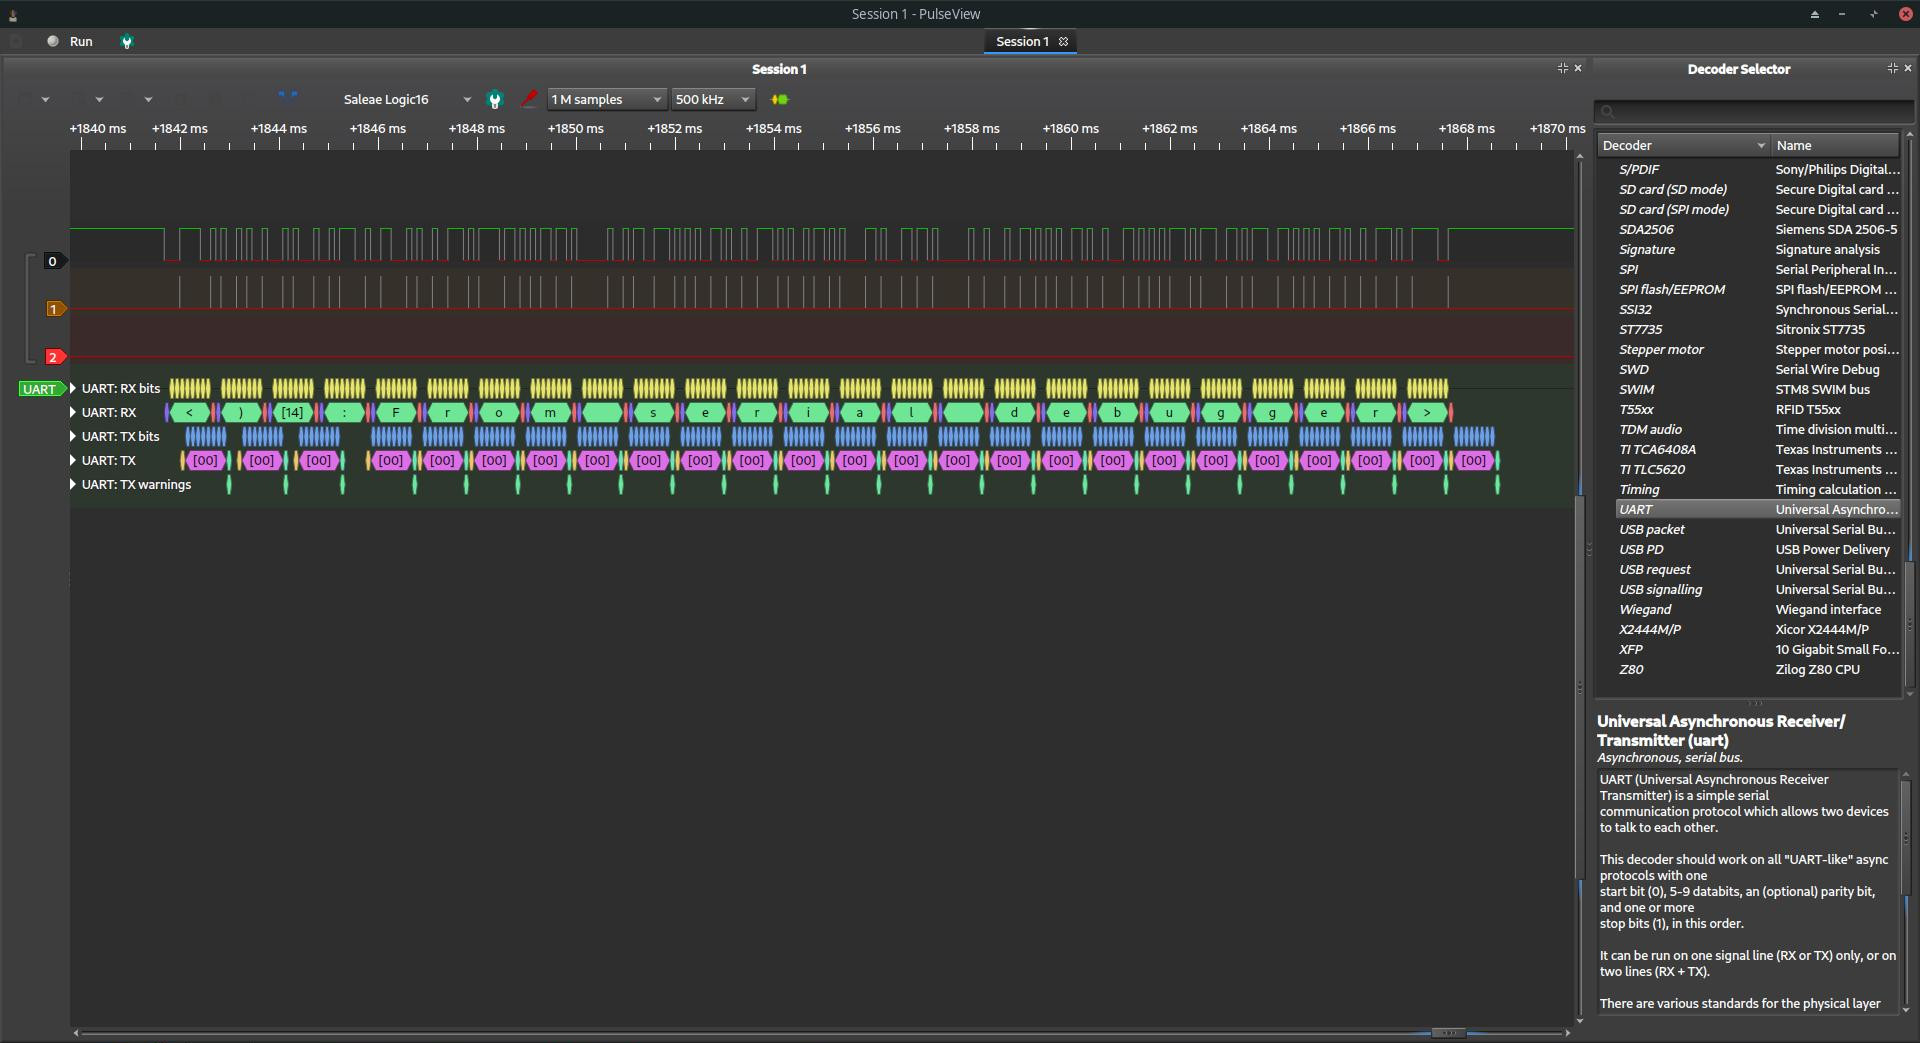This screenshot has height=1043, width=1920.
Task: Click the +1860 ms time ruler mark
Action: 1071,129
